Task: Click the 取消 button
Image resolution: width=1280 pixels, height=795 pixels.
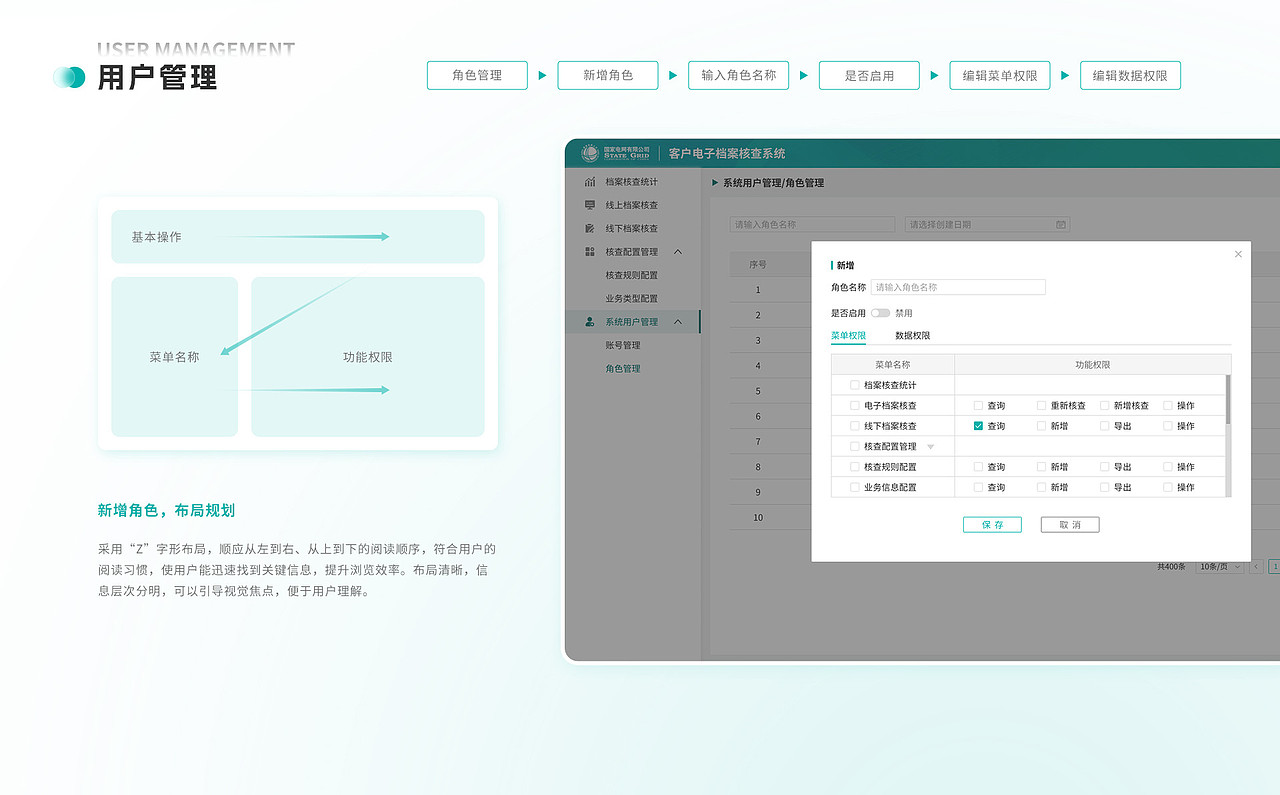Action: [1070, 525]
